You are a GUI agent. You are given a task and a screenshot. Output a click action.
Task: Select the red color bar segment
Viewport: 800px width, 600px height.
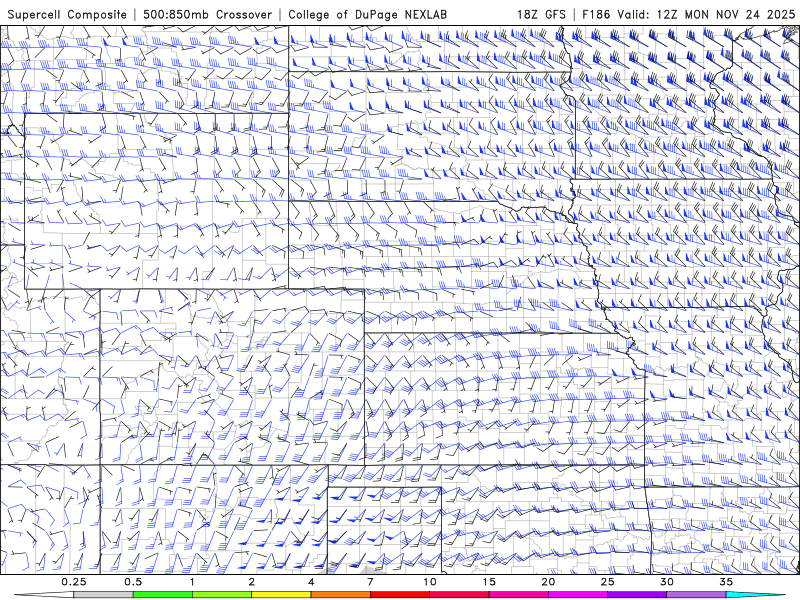click(x=399, y=595)
